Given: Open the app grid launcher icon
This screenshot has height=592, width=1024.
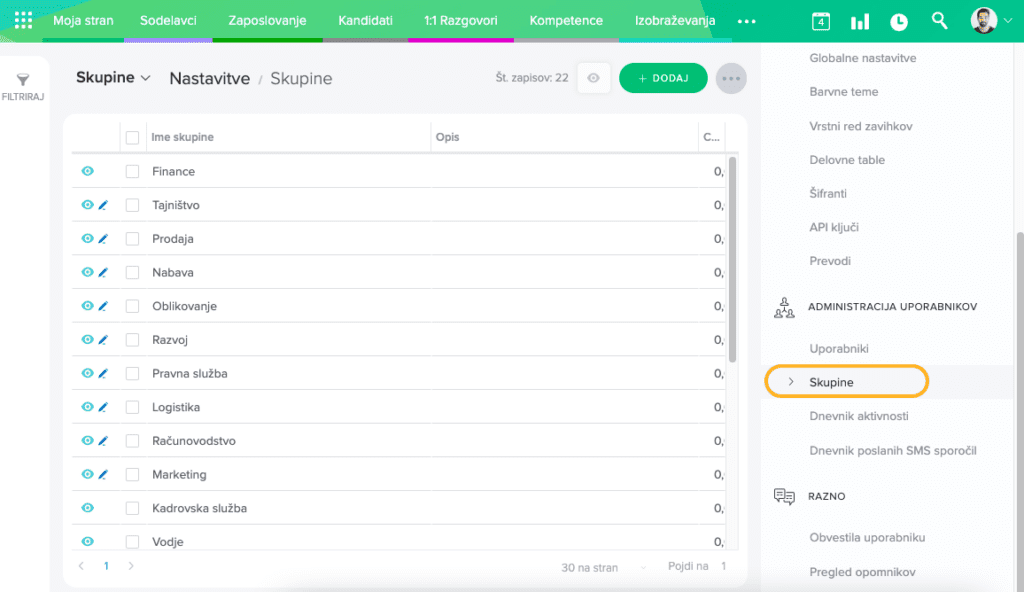Looking at the screenshot, I should (23, 20).
